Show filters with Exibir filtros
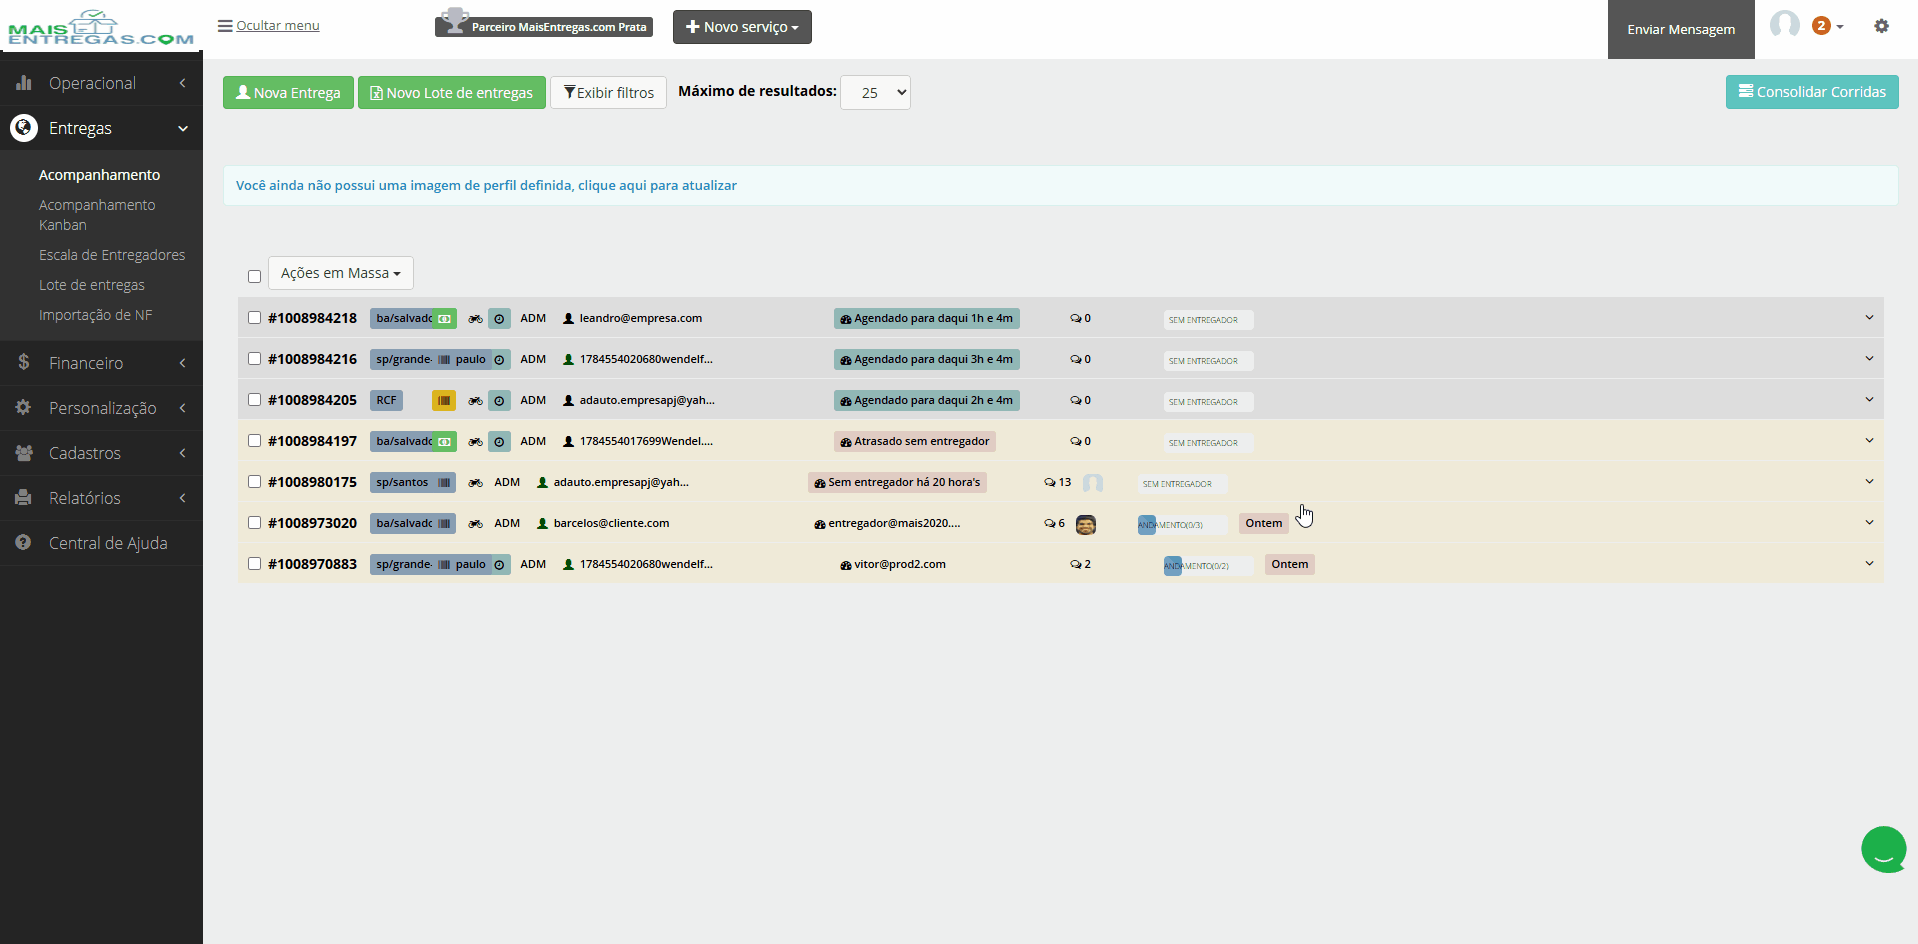1918x944 pixels. point(608,92)
